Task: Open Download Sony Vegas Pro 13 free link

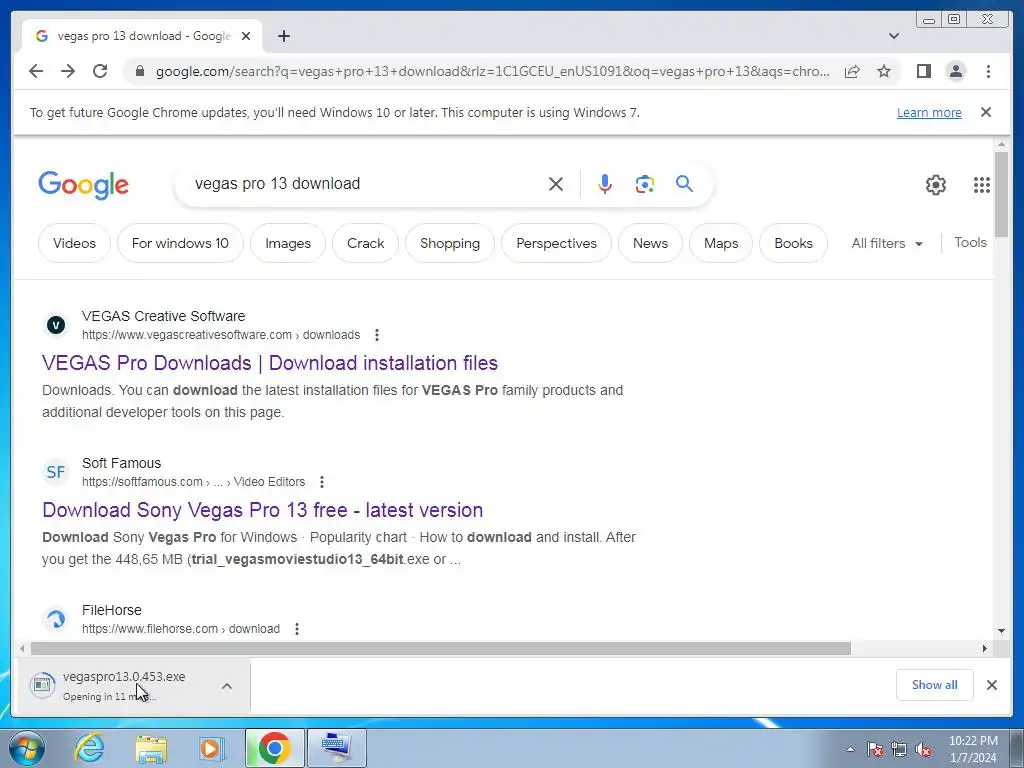Action: pyautogui.click(x=263, y=510)
